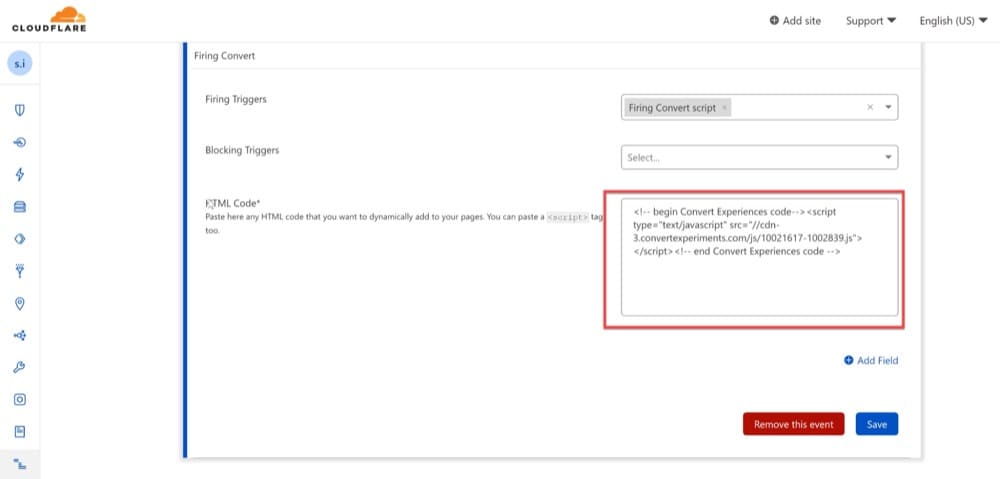This screenshot has width=1000, height=479.
Task: Open the Blocking Triggers Select field
Action: click(x=760, y=158)
